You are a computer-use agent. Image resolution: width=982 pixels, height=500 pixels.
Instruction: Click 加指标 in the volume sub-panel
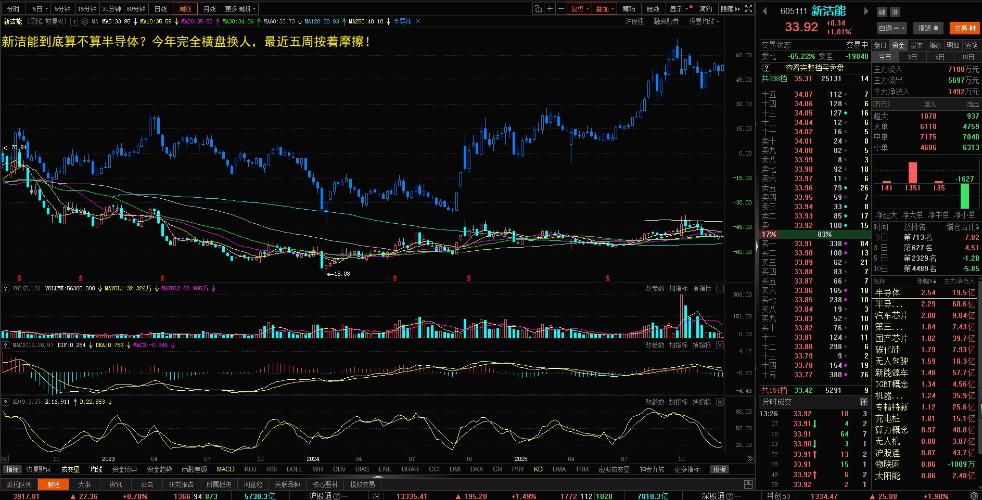pyautogui.click(x=677, y=289)
